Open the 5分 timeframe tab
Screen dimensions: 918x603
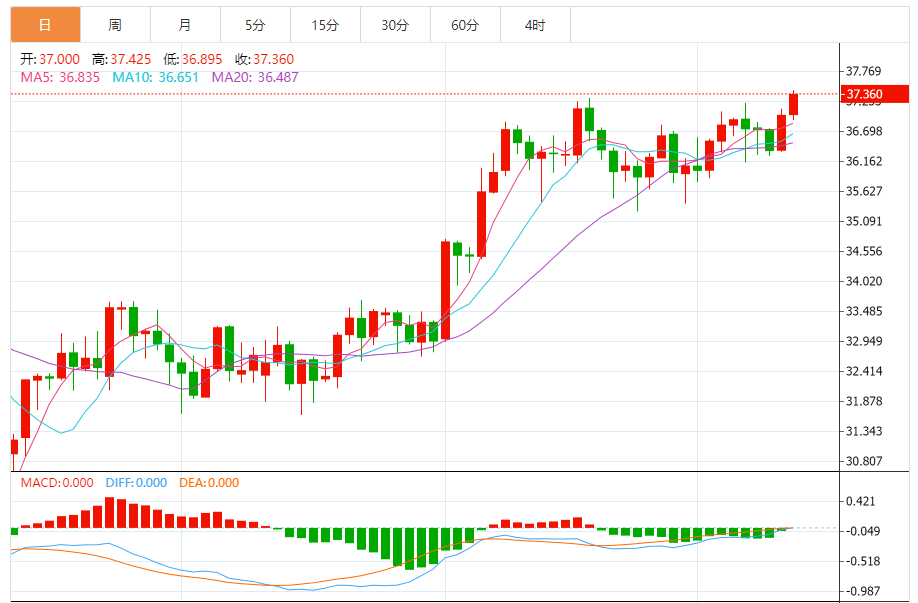[255, 25]
